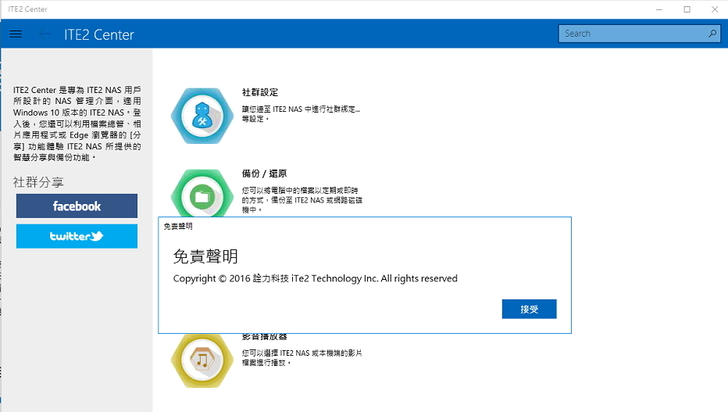This screenshot has height=412, width=728.
Task: Maximize the ITE2 Center window
Action: pos(687,9)
